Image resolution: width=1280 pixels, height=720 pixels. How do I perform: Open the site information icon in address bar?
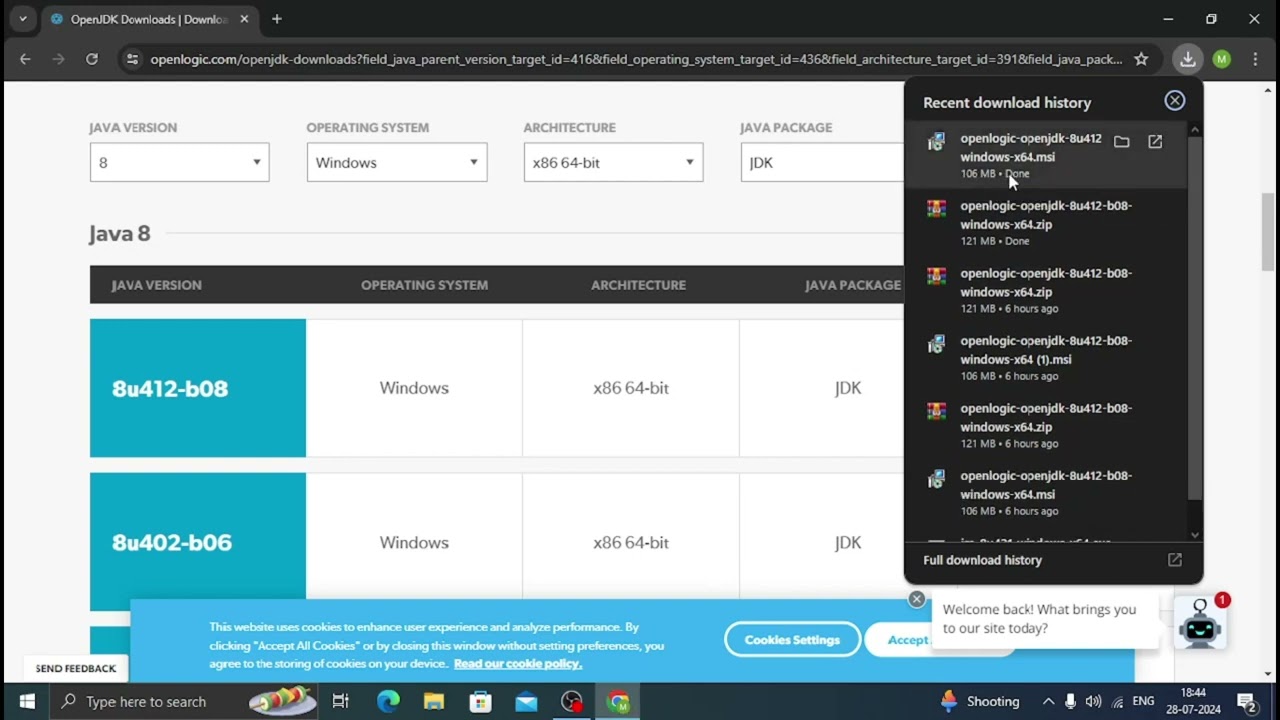pyautogui.click(x=131, y=59)
